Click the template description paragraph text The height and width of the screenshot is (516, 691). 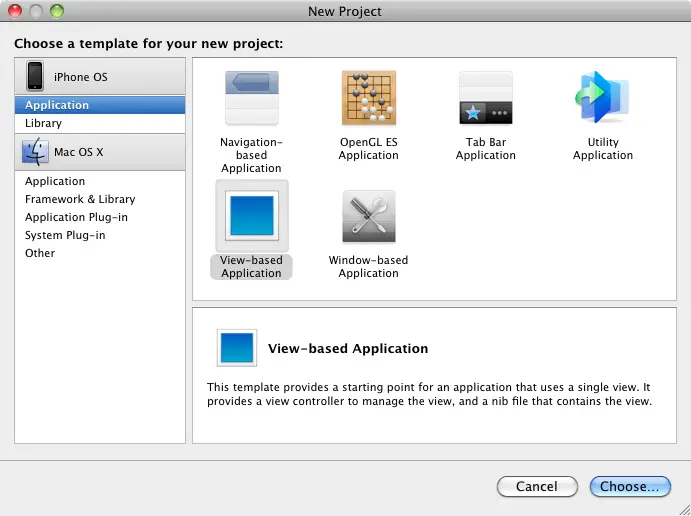tap(429, 394)
